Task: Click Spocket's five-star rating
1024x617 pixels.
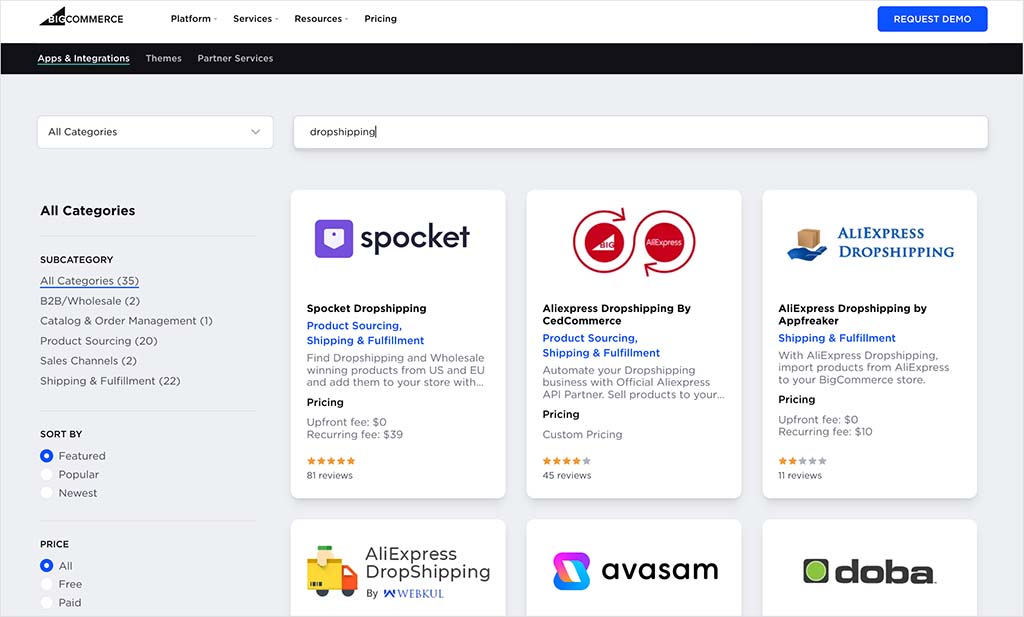Action: point(331,461)
